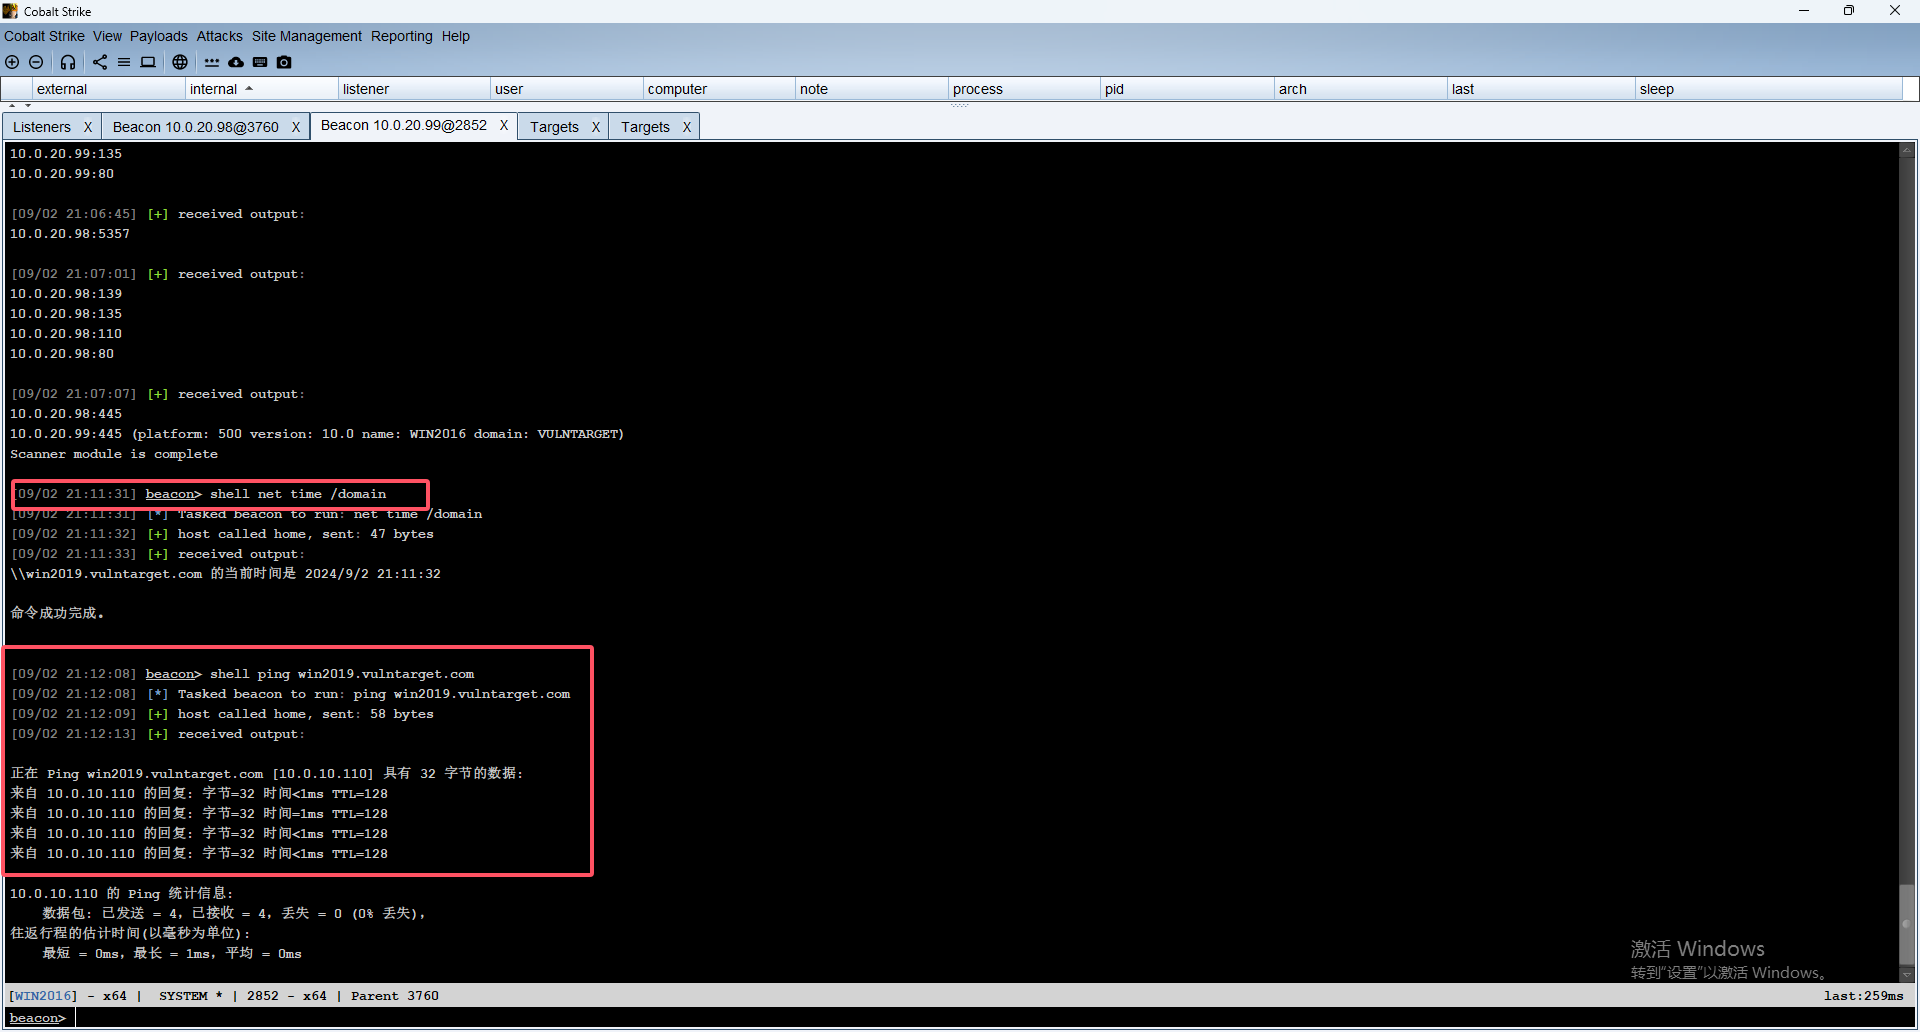Close the Beacon 10.0.20.98@3760 tab

pos(296,127)
